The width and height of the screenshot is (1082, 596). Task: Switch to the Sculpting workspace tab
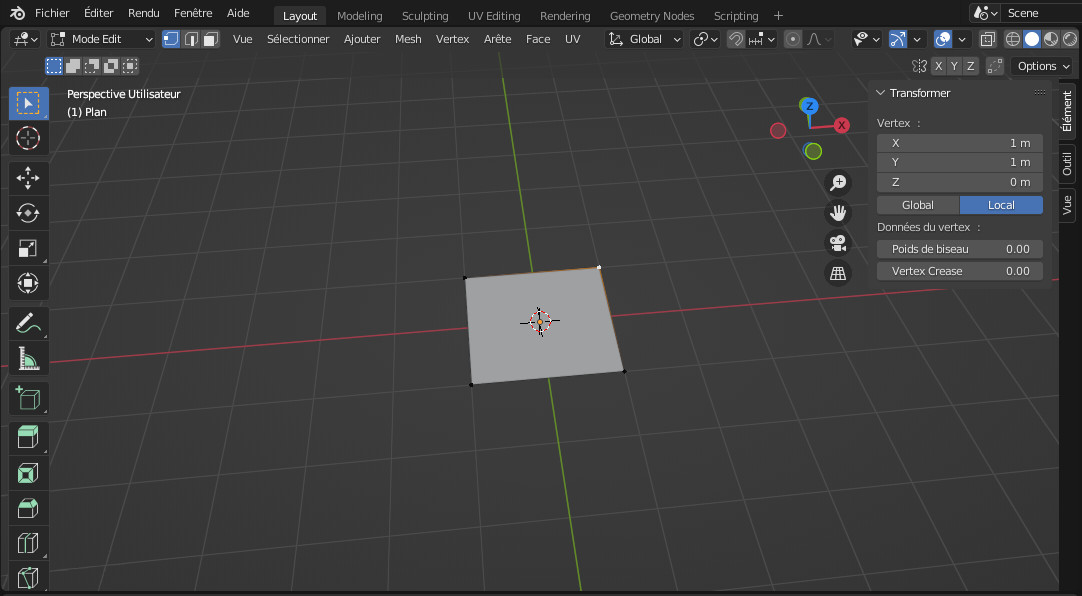pyautogui.click(x=425, y=16)
